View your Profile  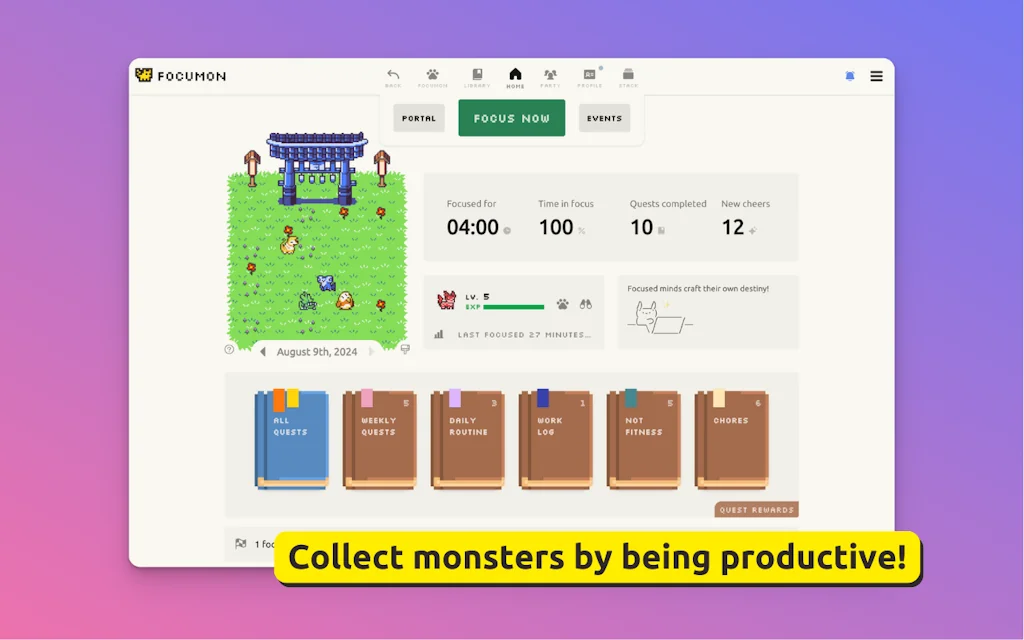pos(588,76)
